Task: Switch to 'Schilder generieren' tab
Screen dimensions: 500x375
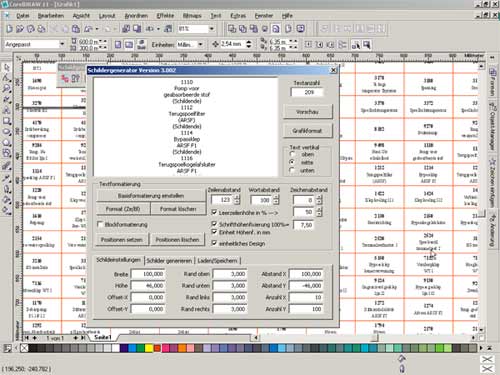Action: (x=169, y=261)
